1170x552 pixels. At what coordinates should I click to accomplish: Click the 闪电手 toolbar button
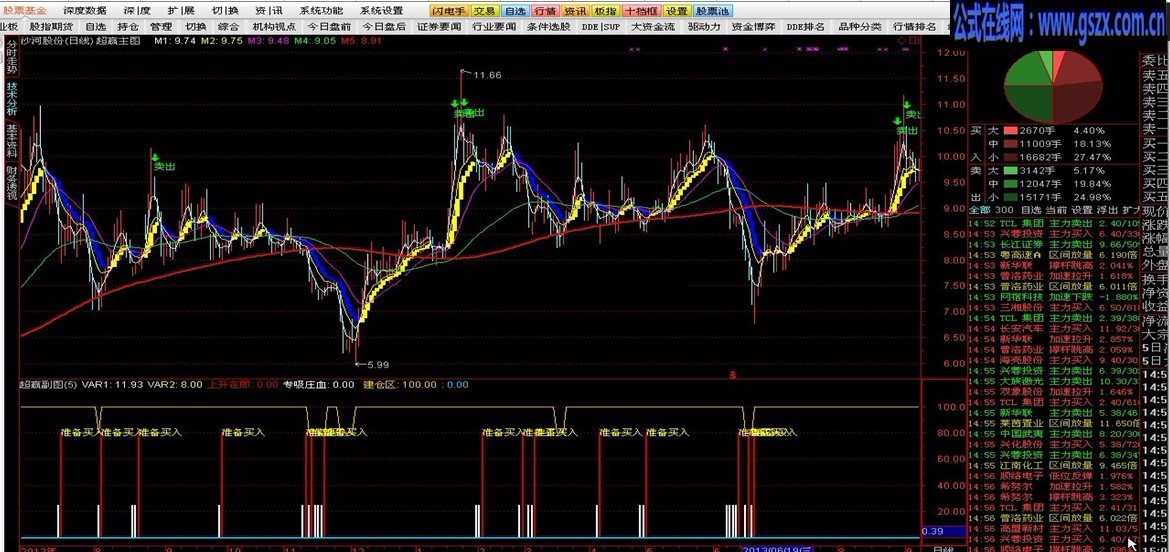448,11
